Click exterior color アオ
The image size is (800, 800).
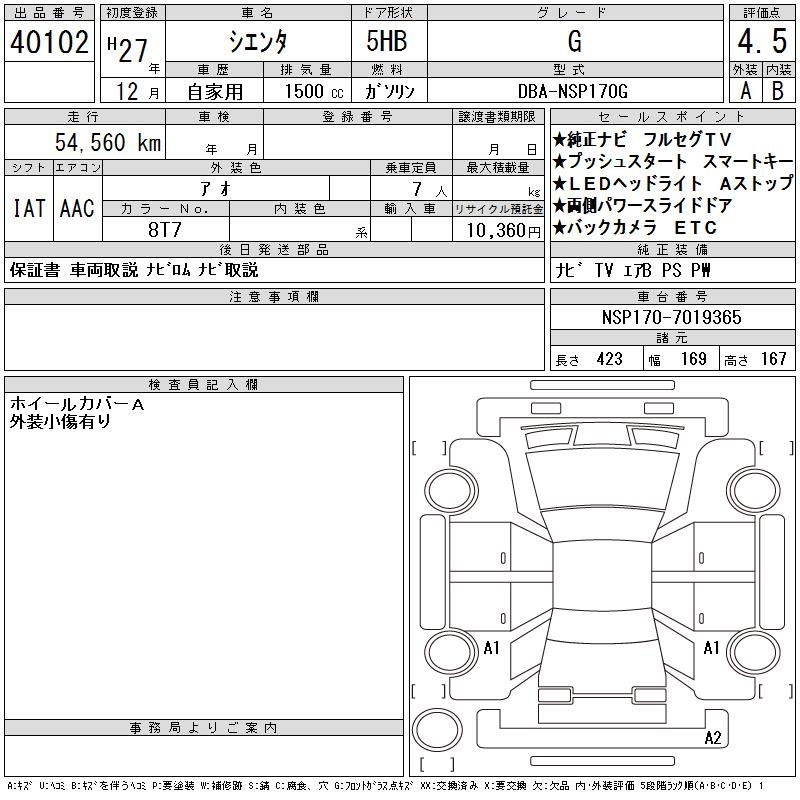pyautogui.click(x=216, y=189)
